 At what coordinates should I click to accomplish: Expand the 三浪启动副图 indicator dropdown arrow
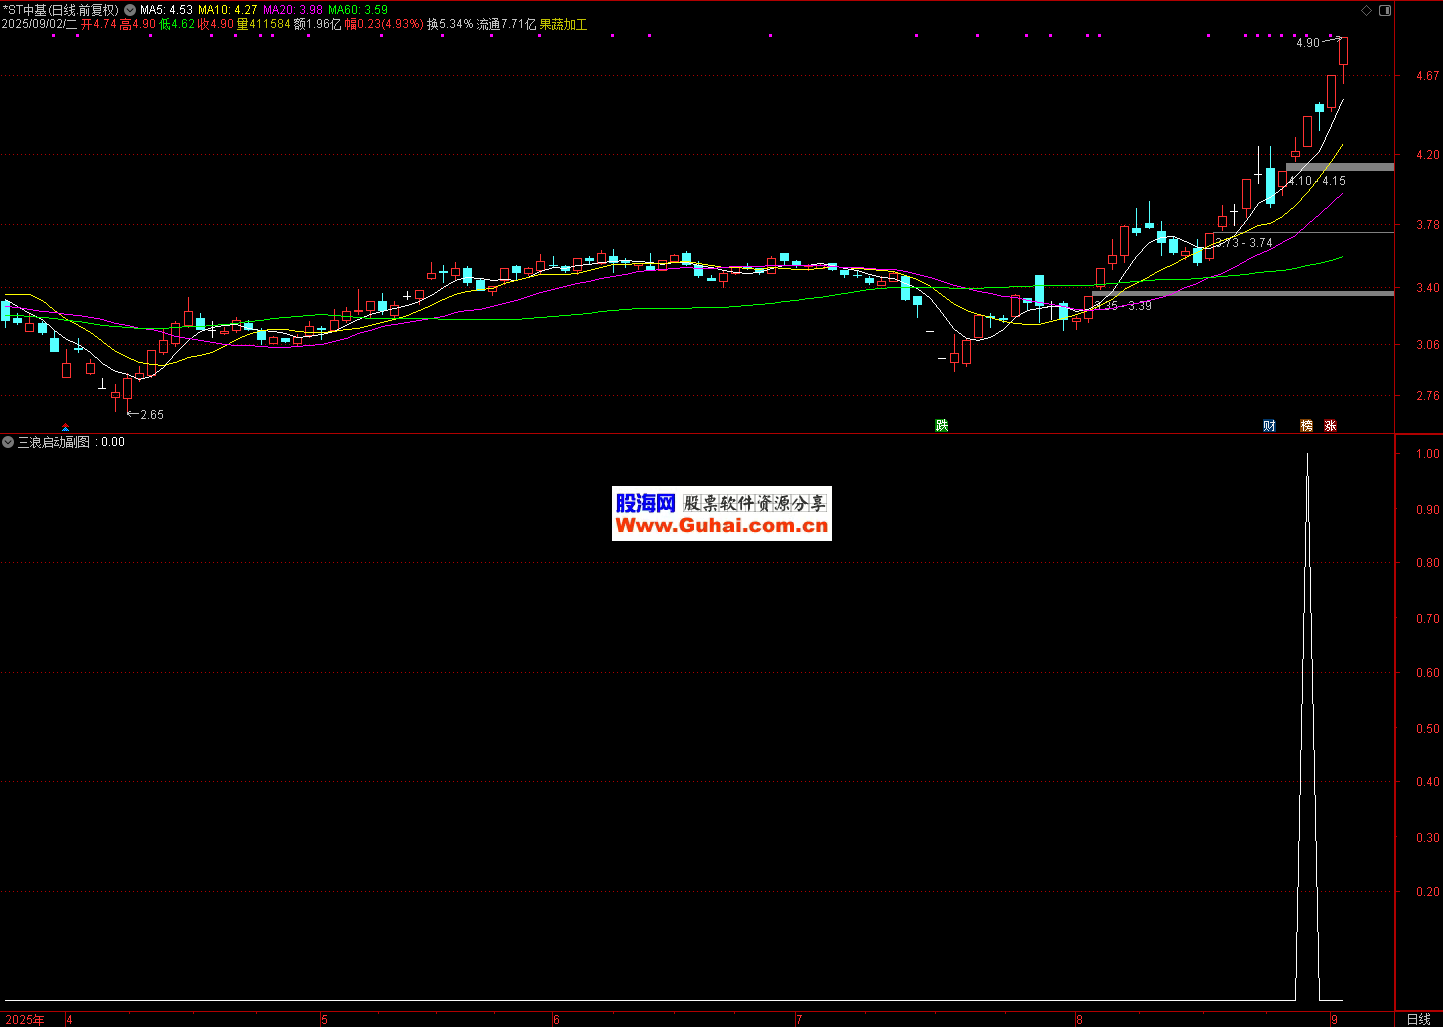click(x=8, y=442)
